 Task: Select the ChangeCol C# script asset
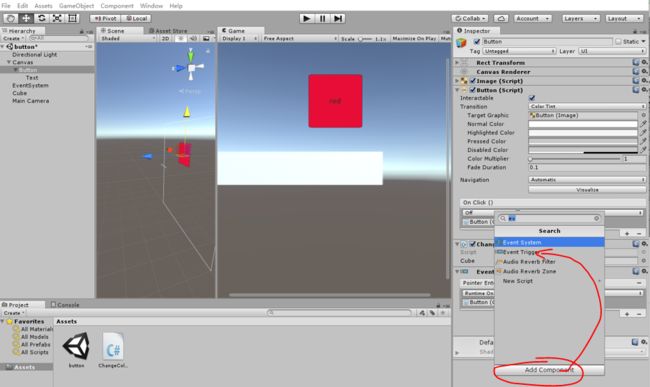pos(113,349)
